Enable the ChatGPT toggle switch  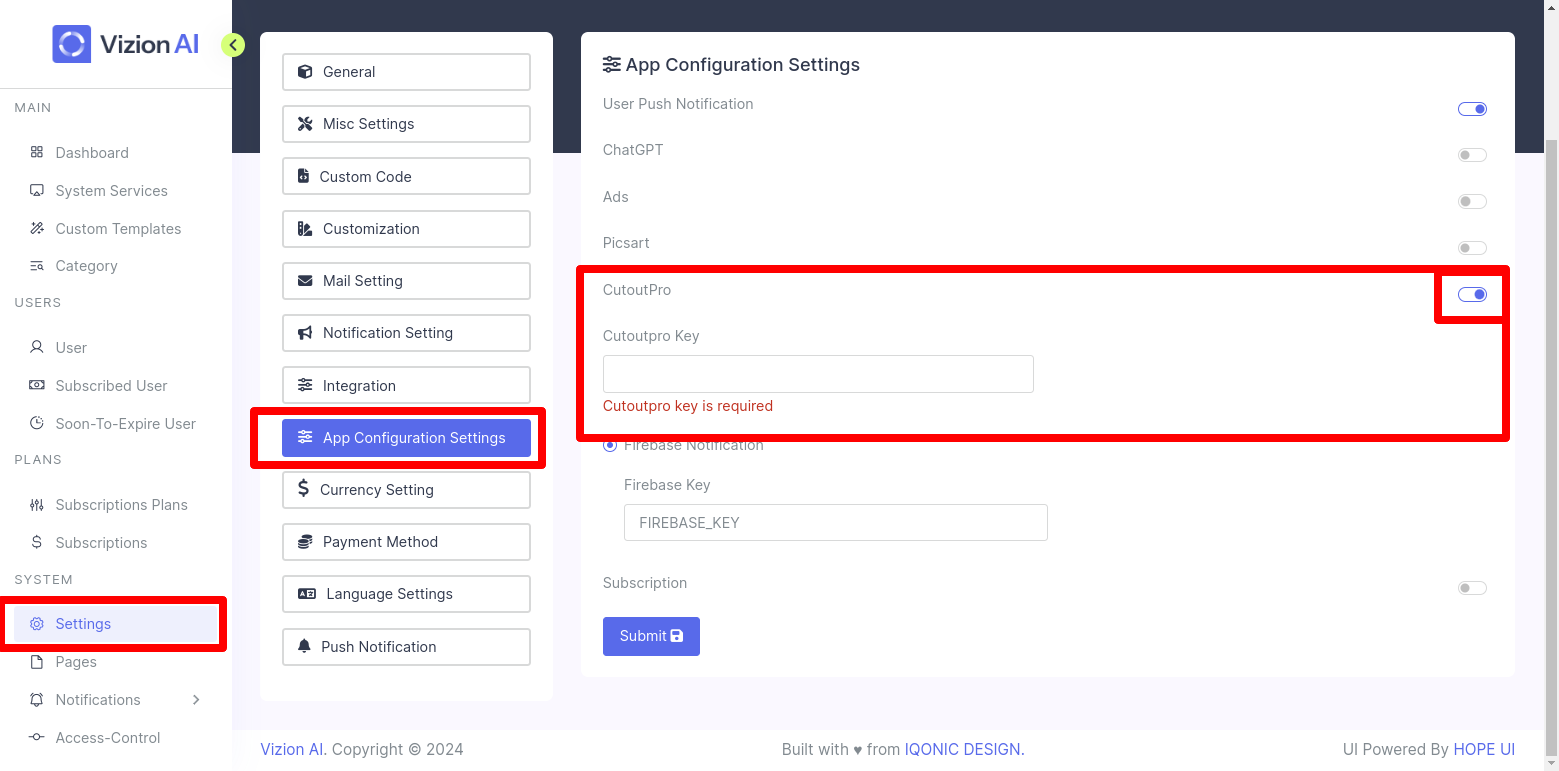(1472, 155)
